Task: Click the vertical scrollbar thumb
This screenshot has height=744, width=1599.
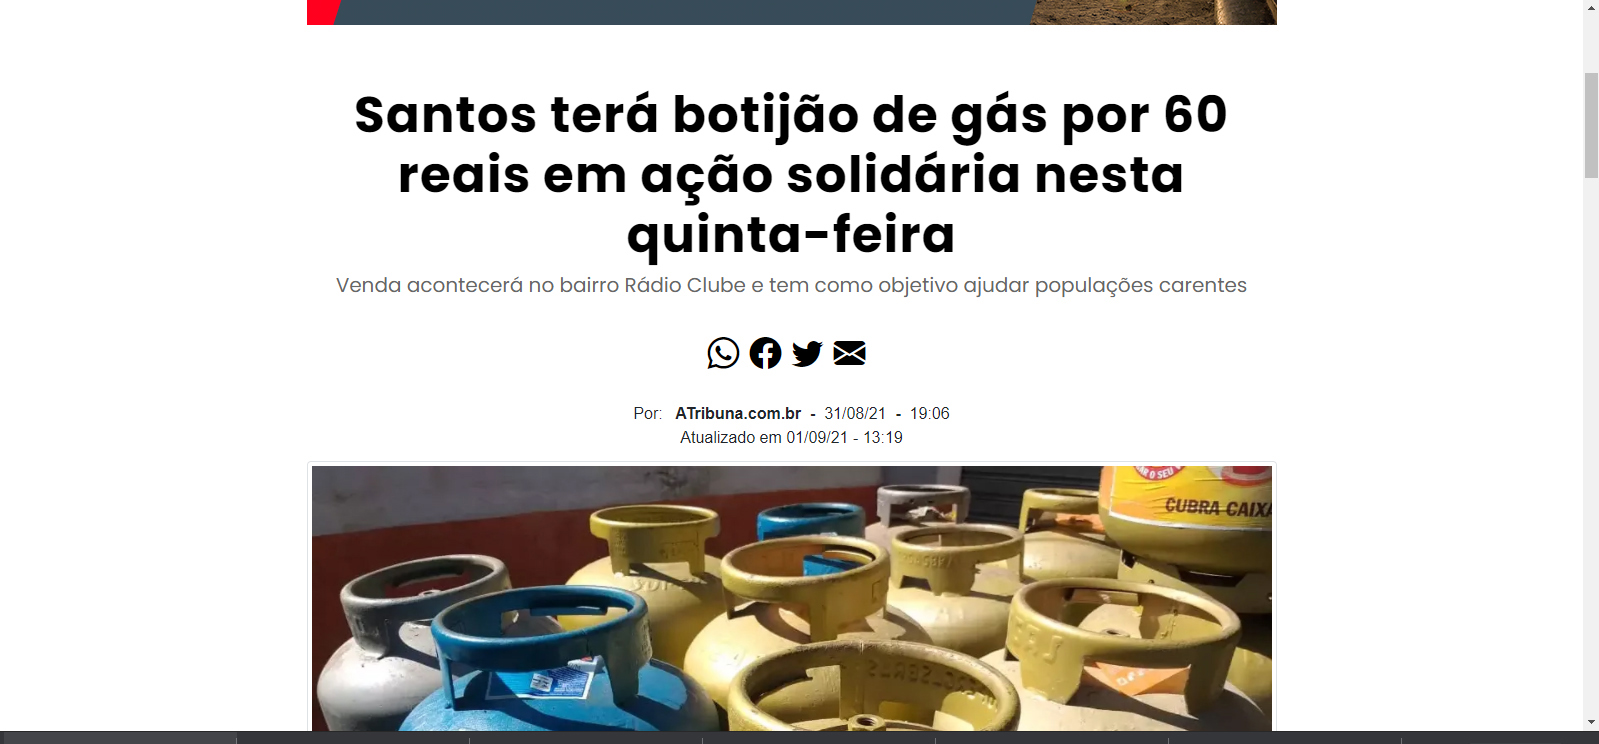Action: coord(1591,125)
